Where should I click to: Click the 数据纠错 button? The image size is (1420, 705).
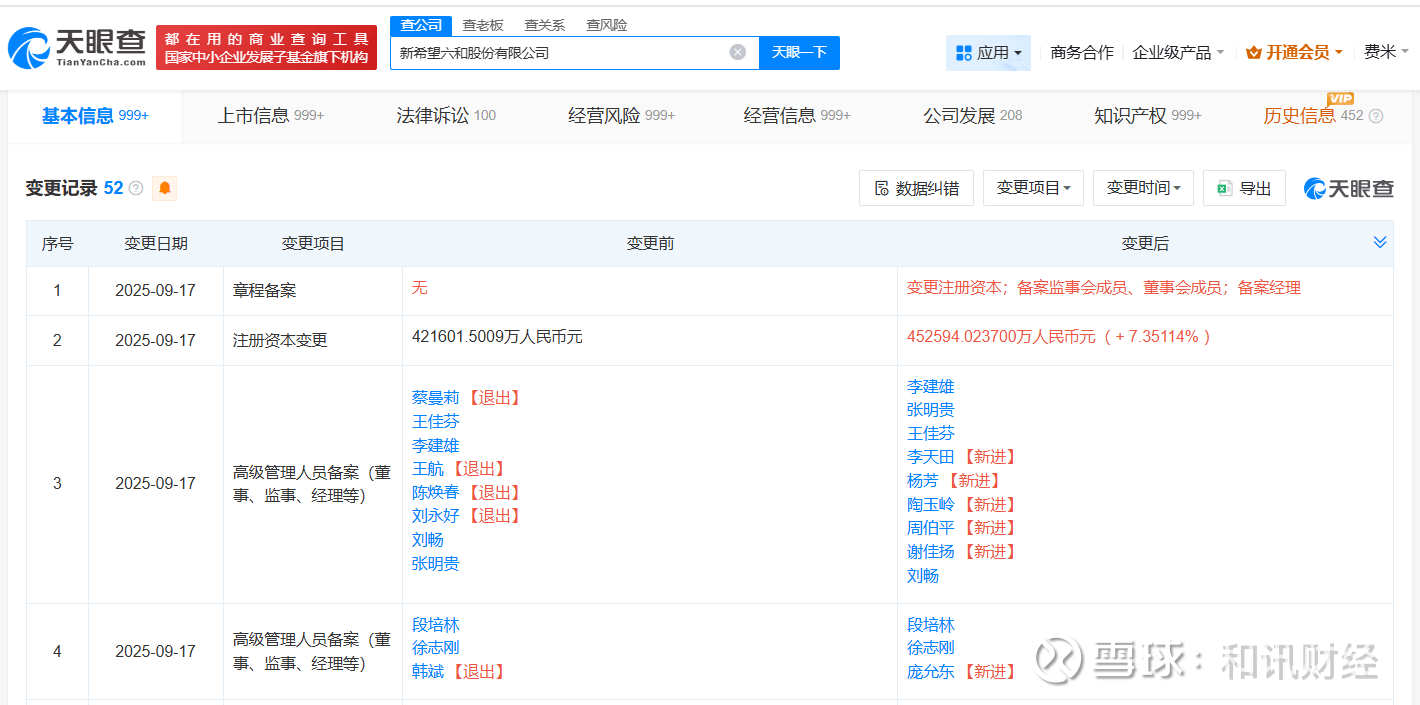point(916,188)
